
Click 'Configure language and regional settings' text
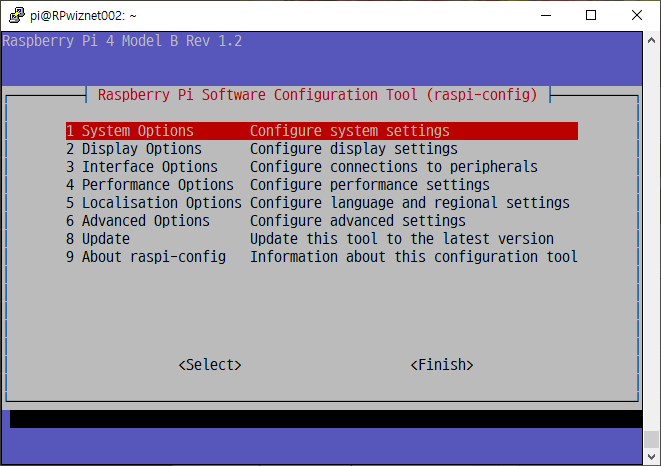pyautogui.click(x=410, y=203)
